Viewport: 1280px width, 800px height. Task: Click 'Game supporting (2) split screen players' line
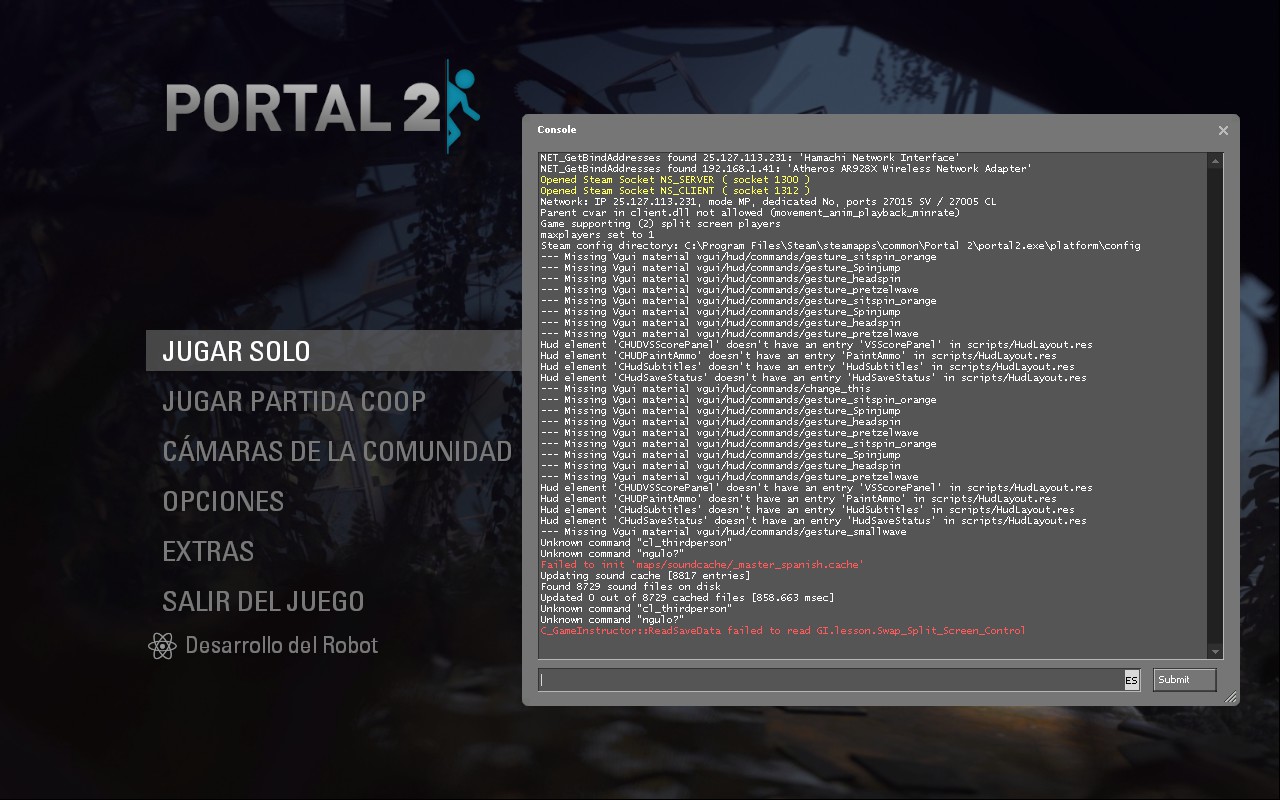(660, 224)
